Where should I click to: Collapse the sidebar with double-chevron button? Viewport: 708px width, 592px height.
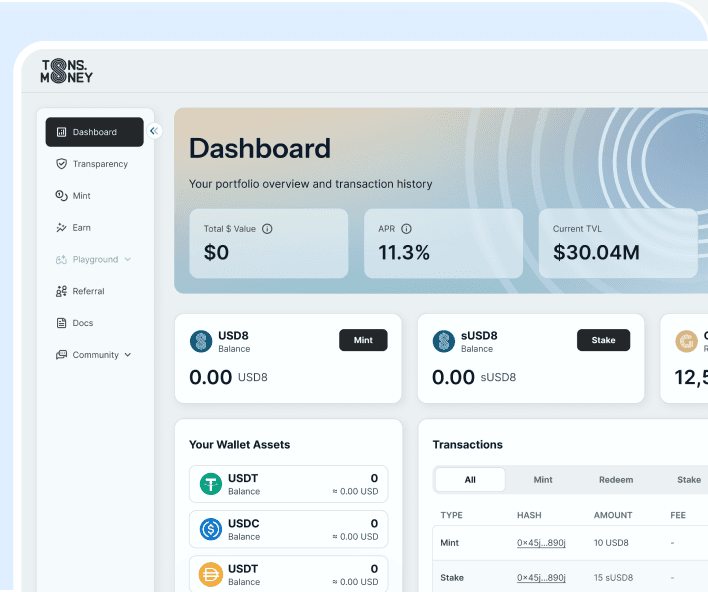[154, 131]
